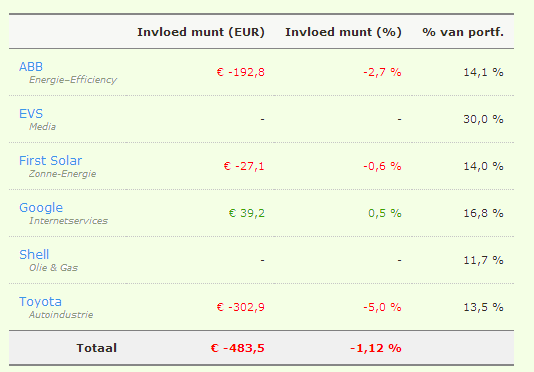Click the % van portf. column header
The image size is (534, 372).
463,32
